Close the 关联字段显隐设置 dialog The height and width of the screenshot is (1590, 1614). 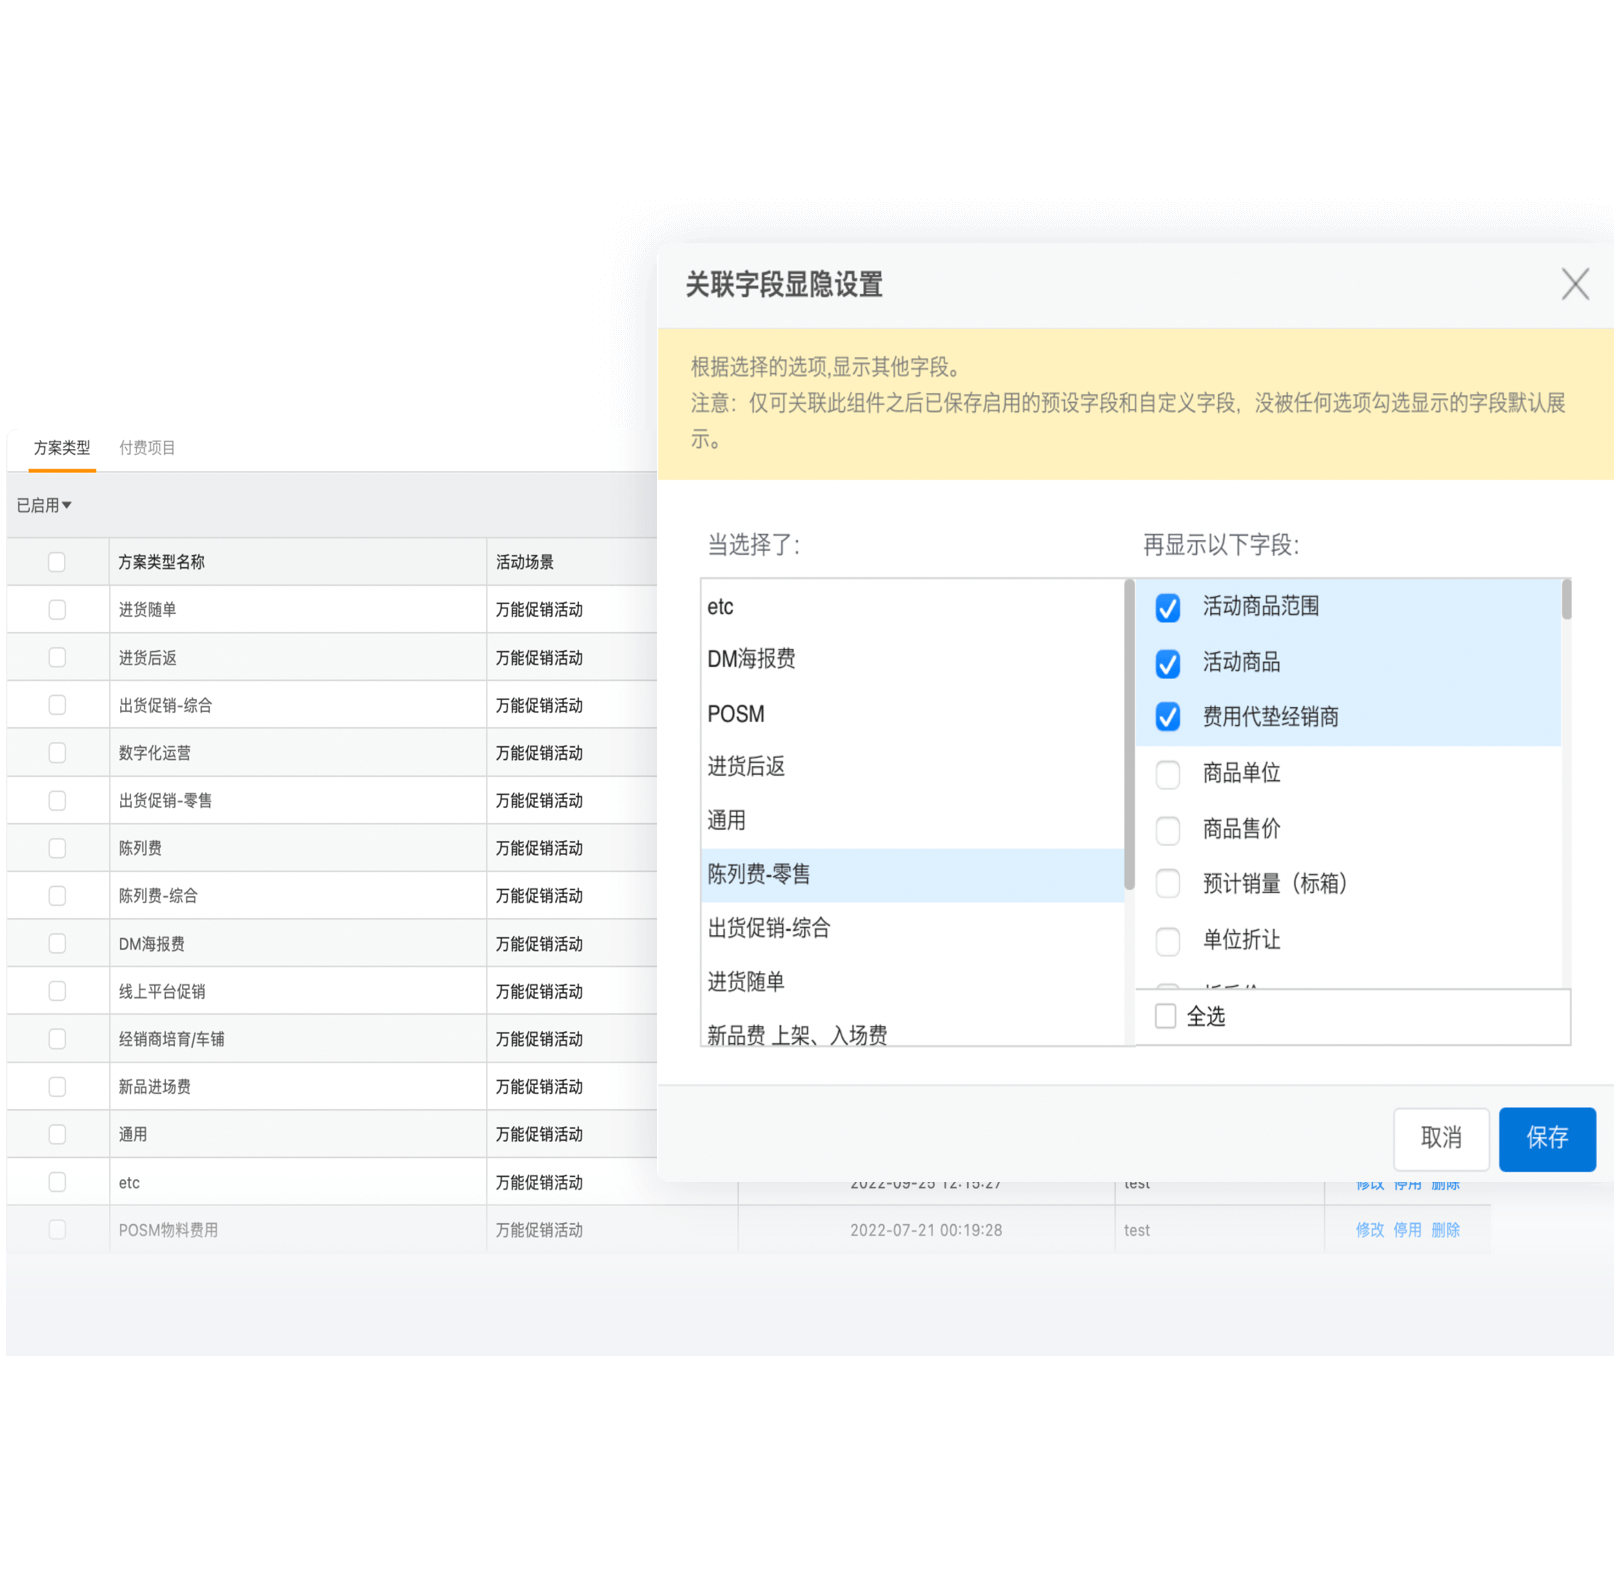click(x=1575, y=284)
